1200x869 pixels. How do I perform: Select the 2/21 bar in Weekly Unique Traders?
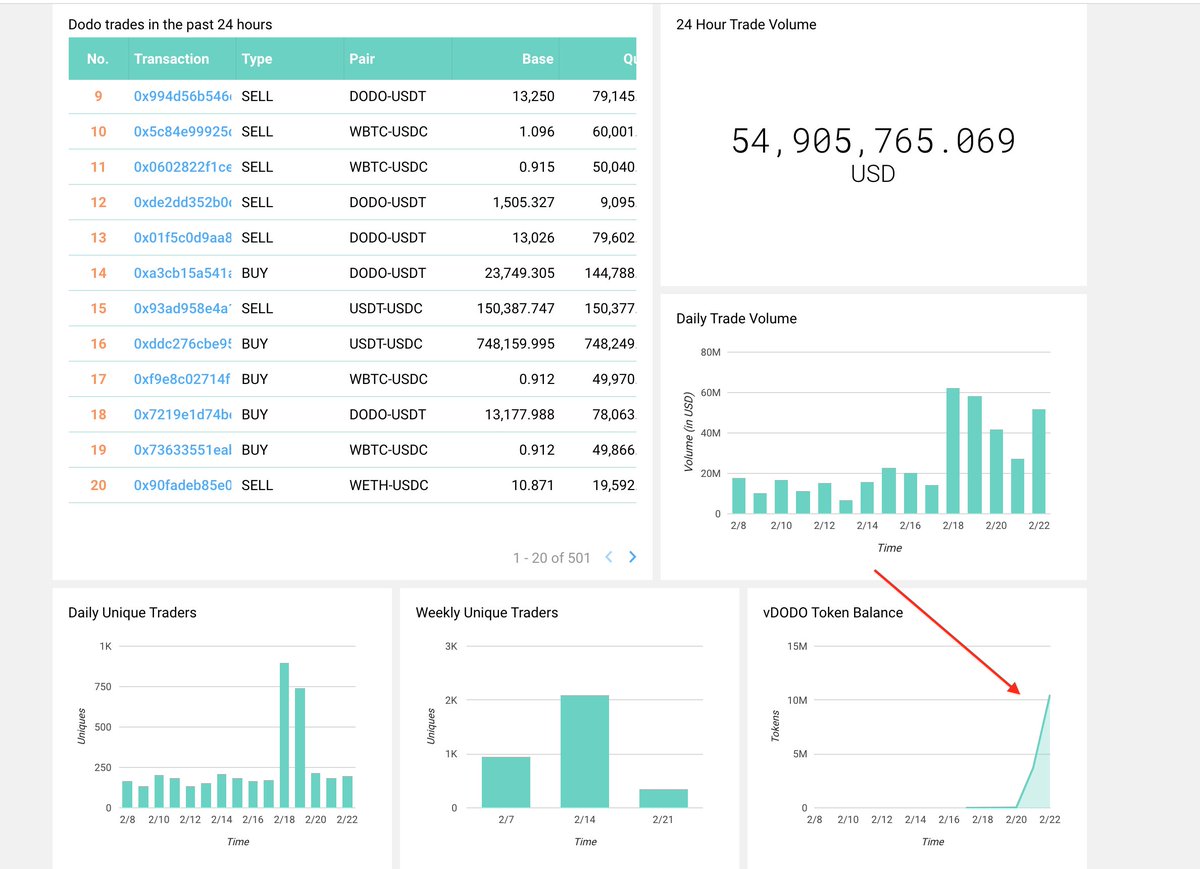tap(663, 798)
